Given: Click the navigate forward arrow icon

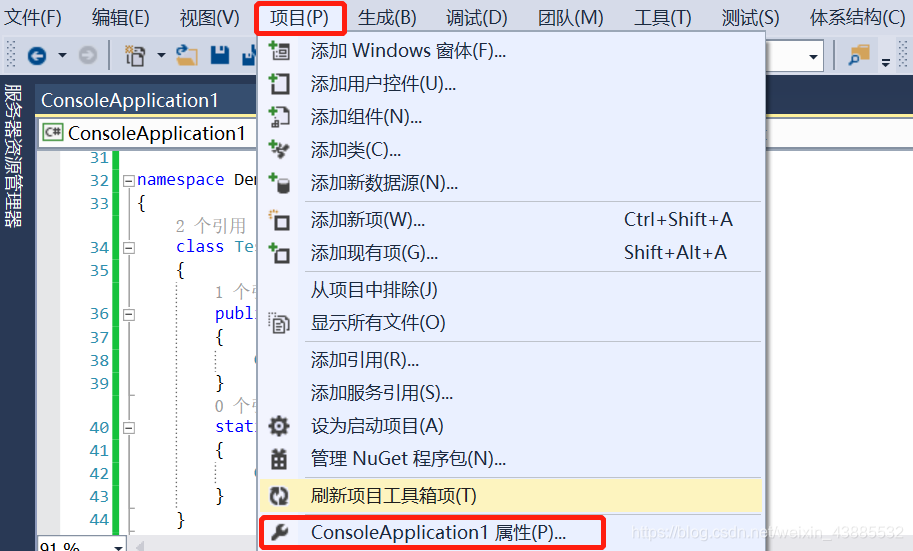Looking at the screenshot, I should [x=88, y=56].
